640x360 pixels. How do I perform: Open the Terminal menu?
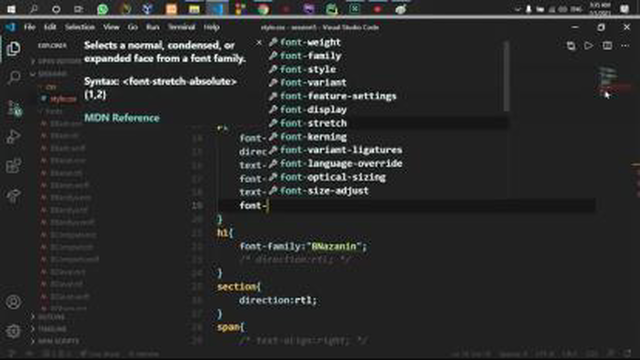click(181, 27)
